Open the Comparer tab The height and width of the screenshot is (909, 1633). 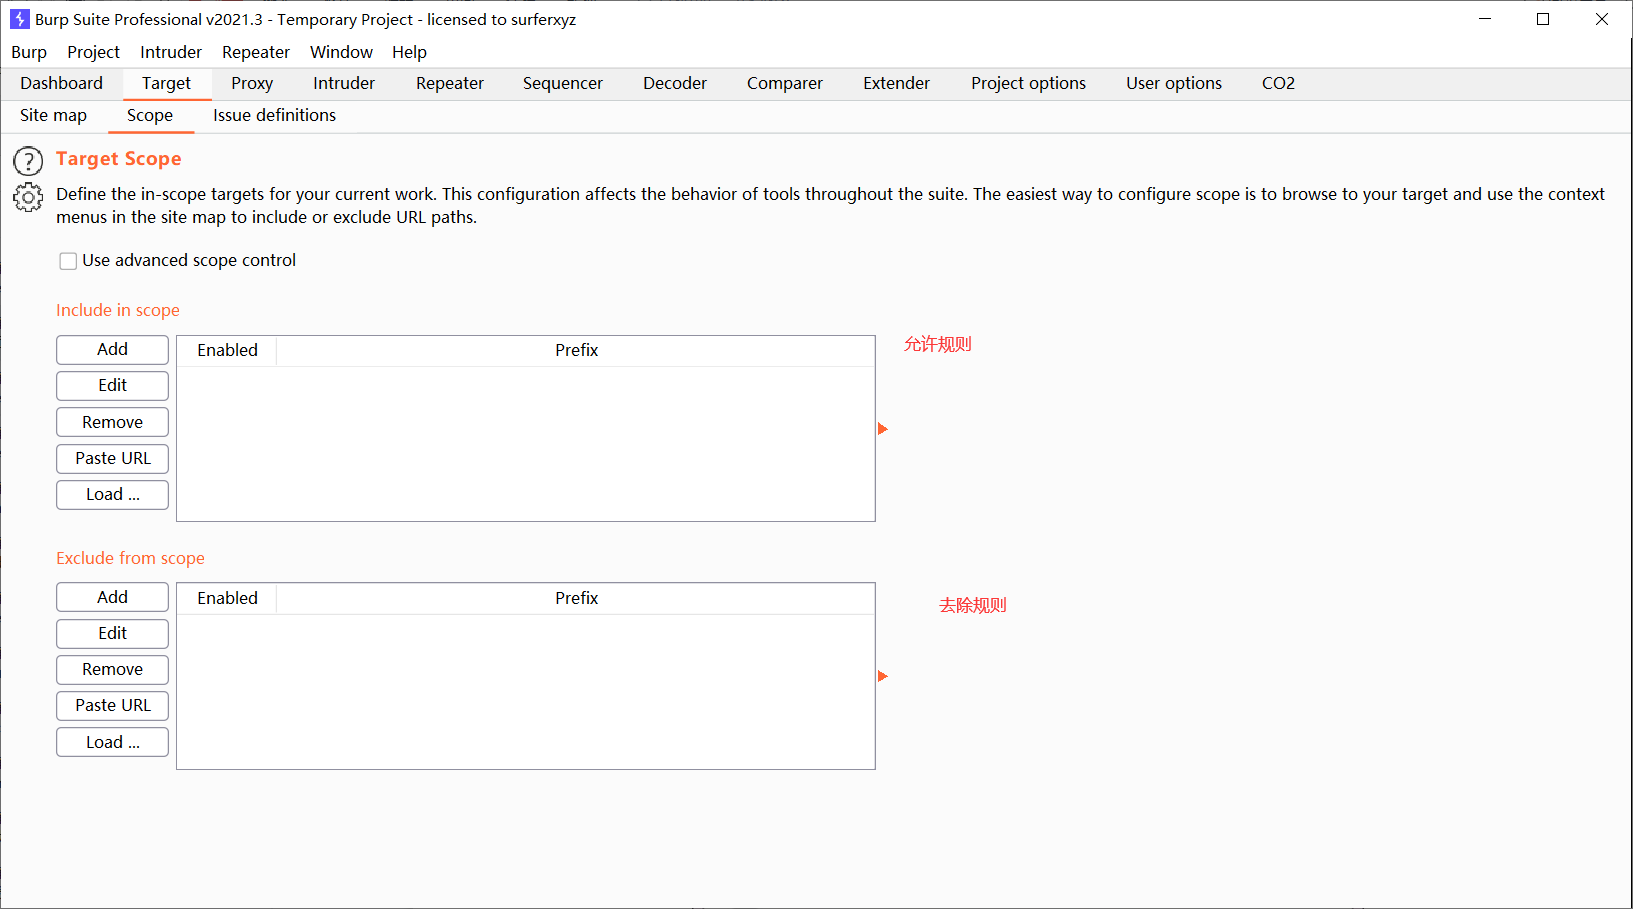tap(785, 84)
